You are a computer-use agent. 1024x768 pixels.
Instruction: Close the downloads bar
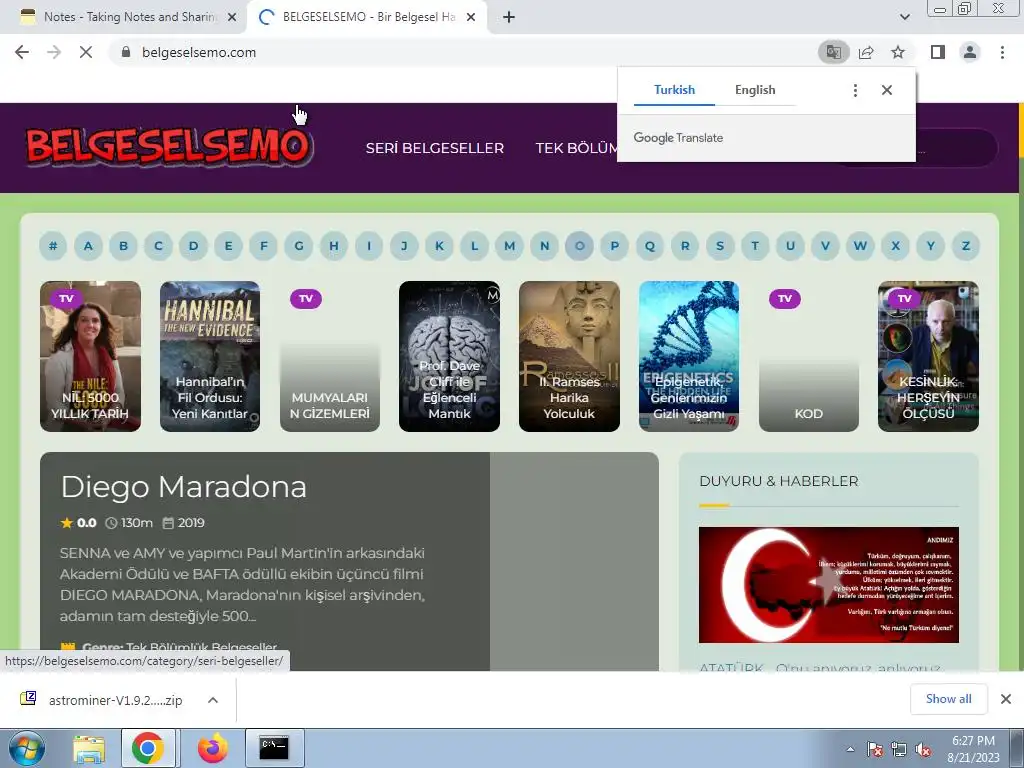[x=1006, y=699]
